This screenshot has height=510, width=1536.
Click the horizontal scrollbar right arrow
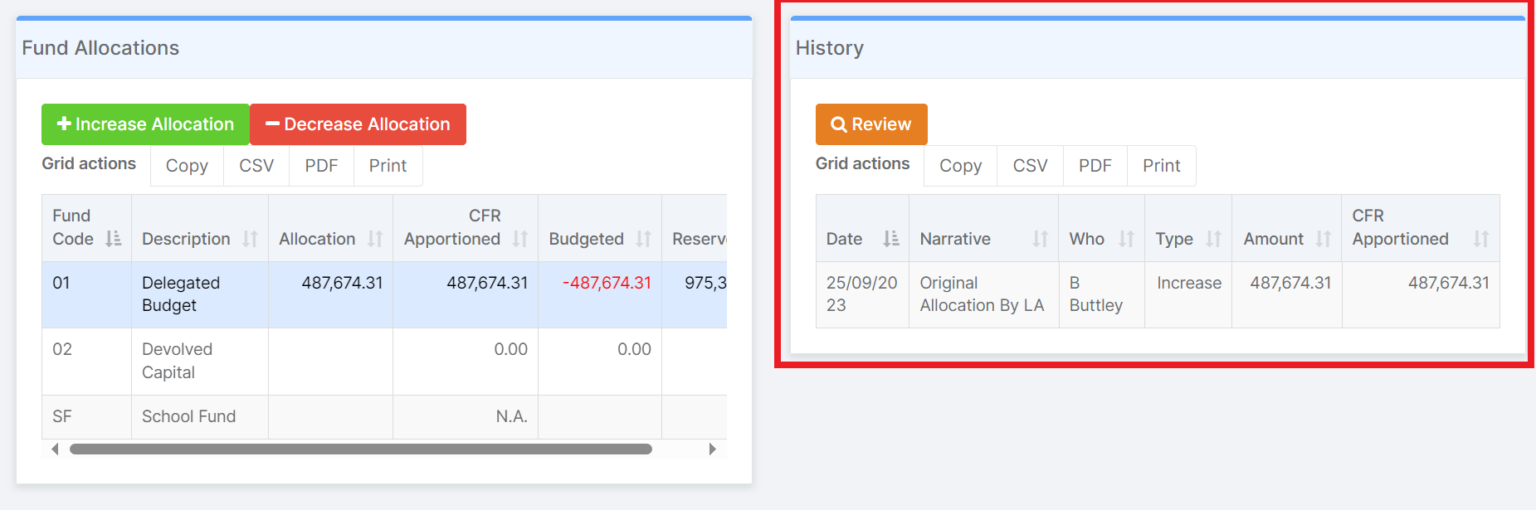tap(712, 450)
